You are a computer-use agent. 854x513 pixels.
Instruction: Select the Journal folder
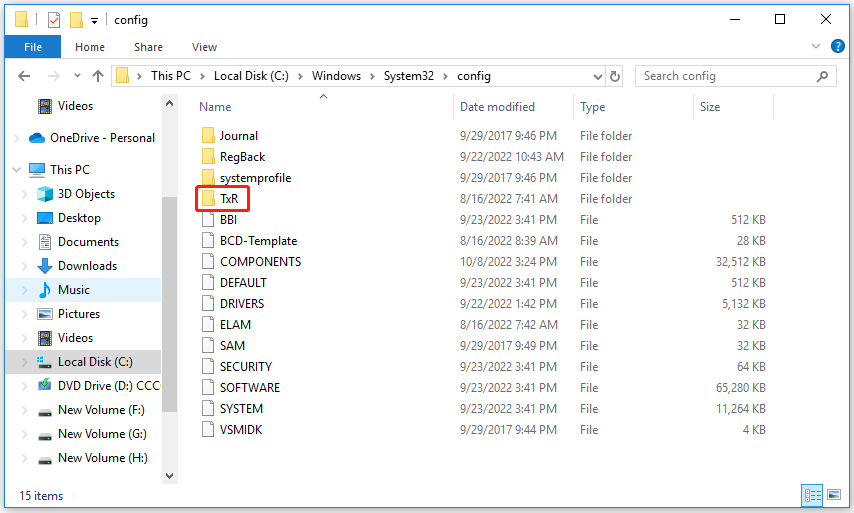tap(239, 136)
